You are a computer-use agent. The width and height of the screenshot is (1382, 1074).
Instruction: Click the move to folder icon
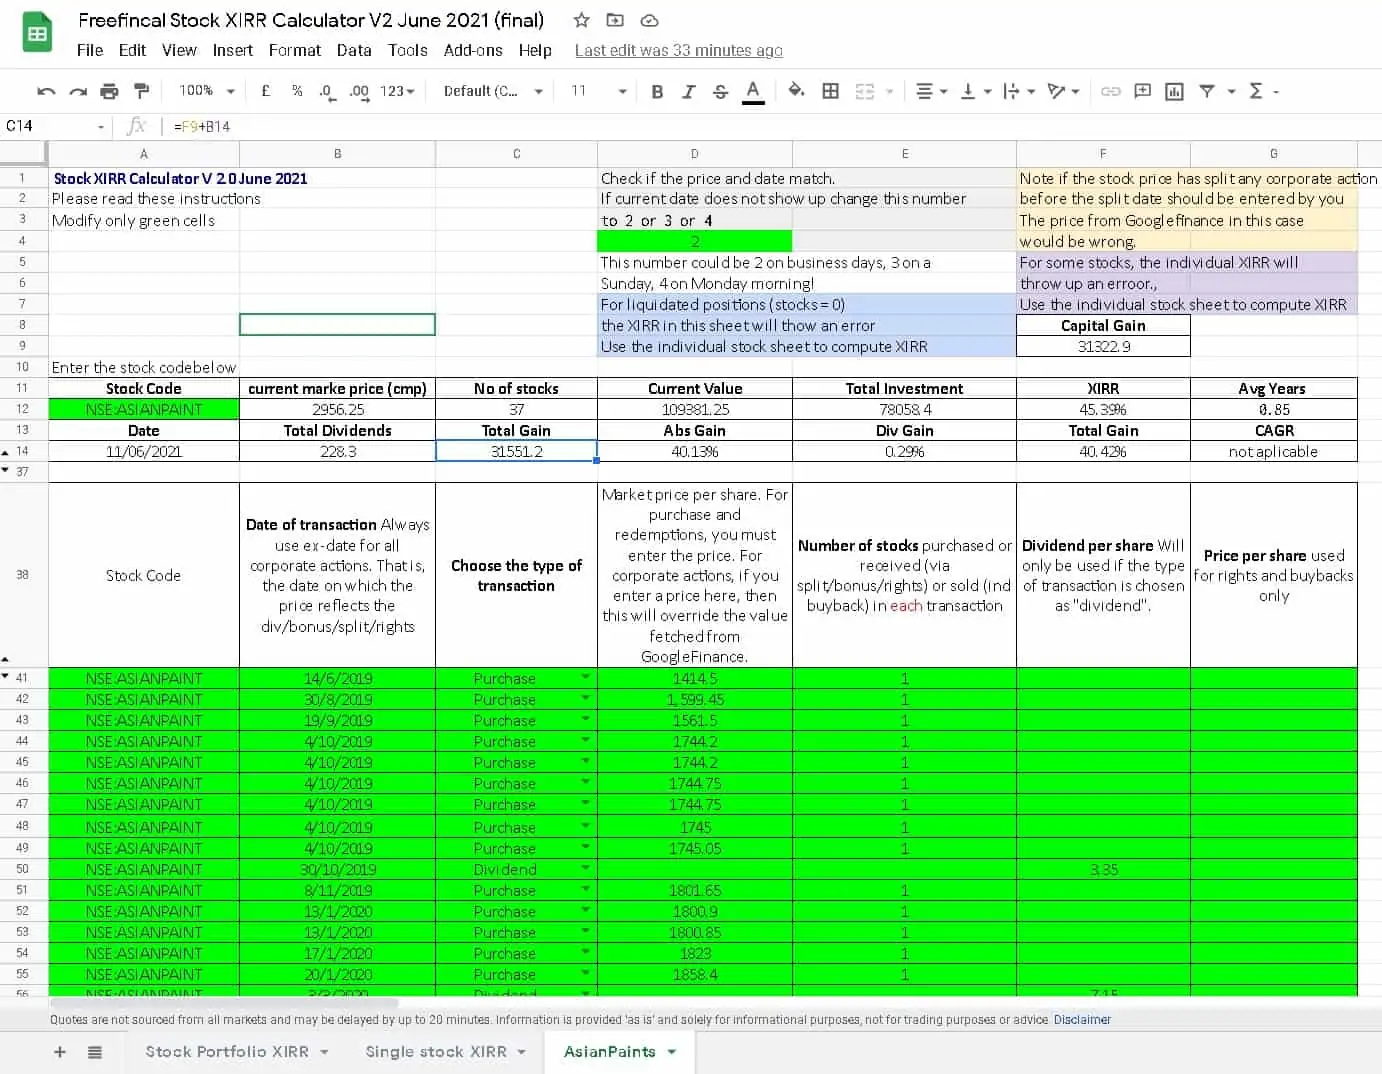pos(615,20)
